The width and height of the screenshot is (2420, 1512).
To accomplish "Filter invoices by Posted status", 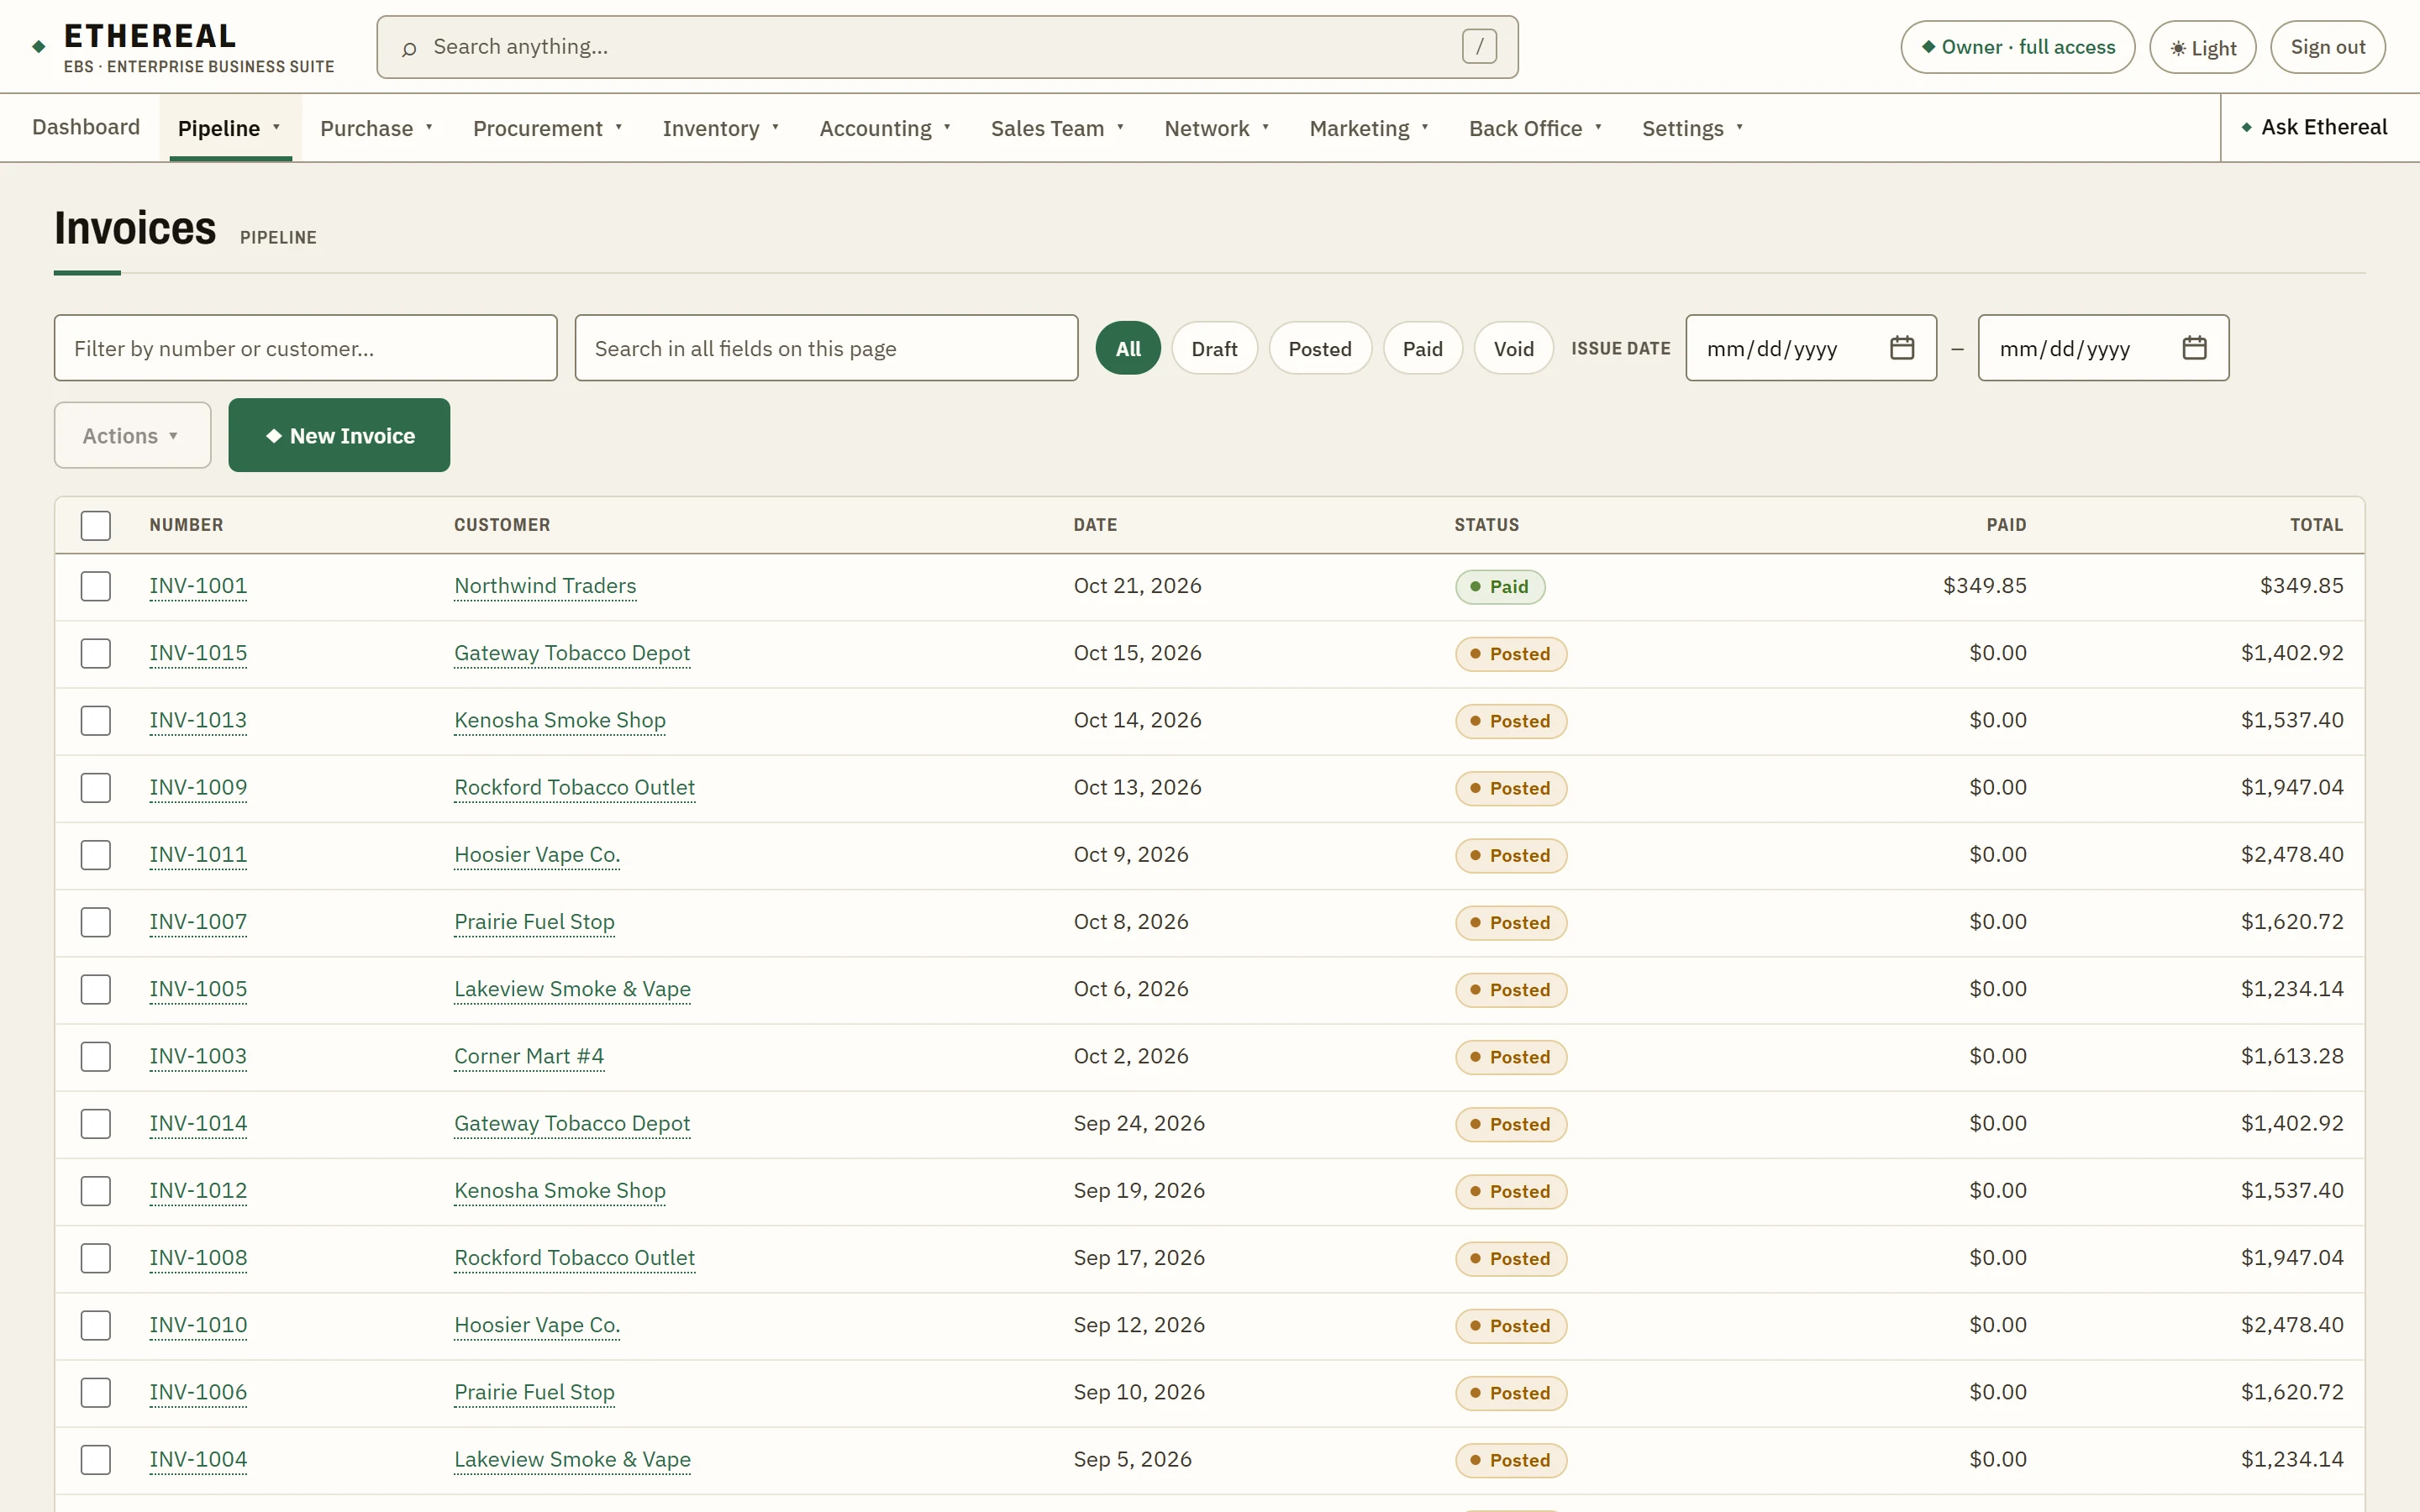I will click(x=1320, y=348).
